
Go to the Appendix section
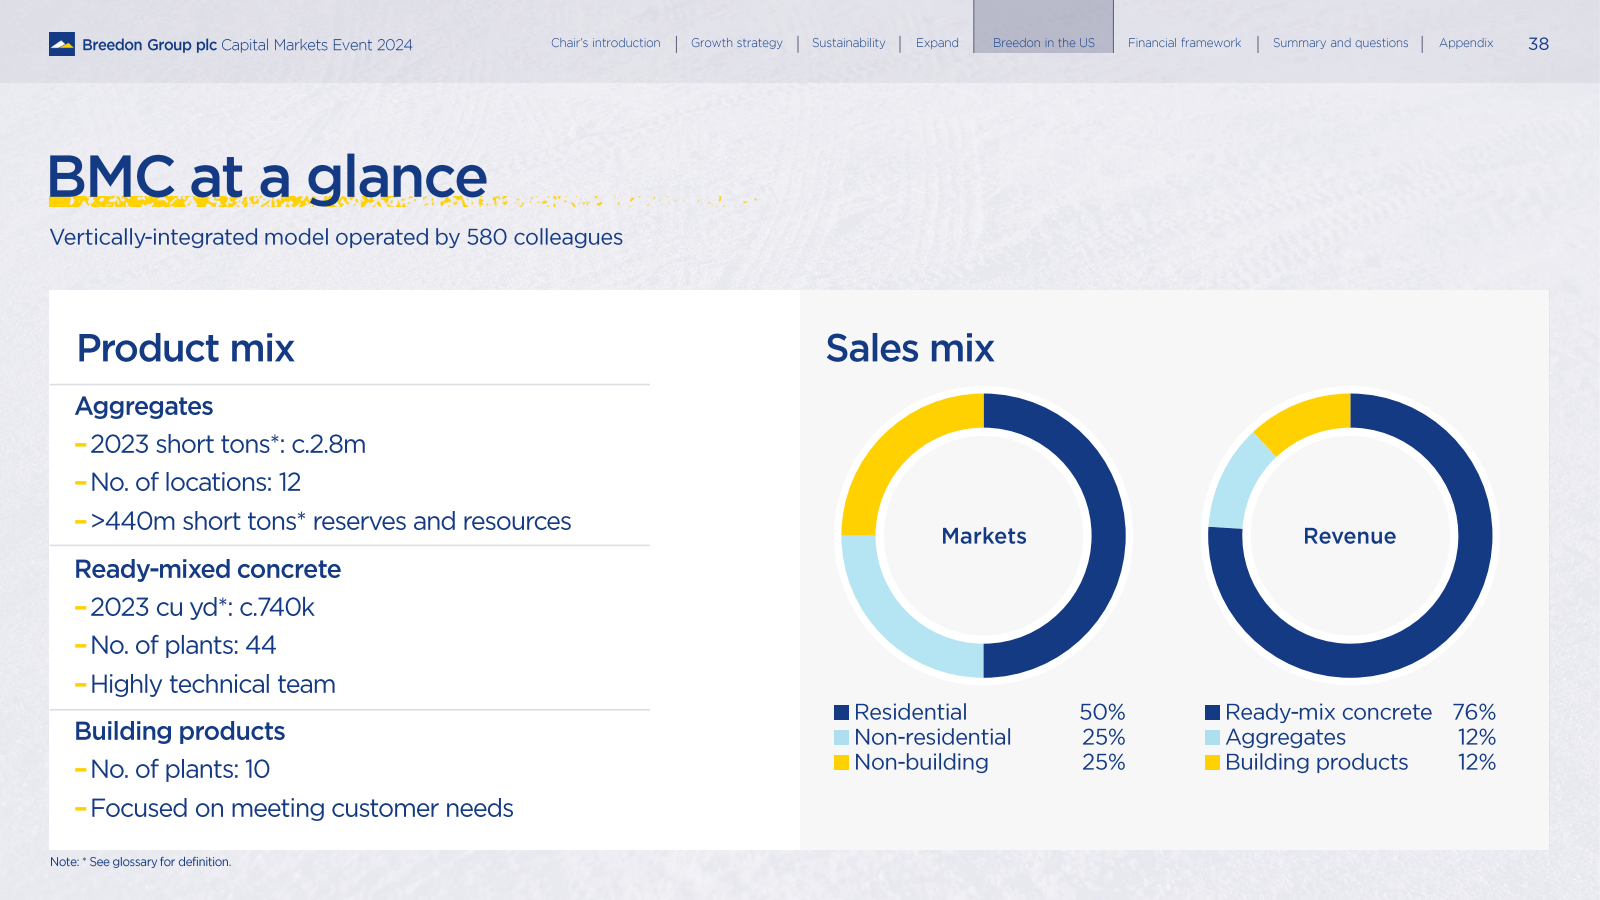click(1466, 43)
